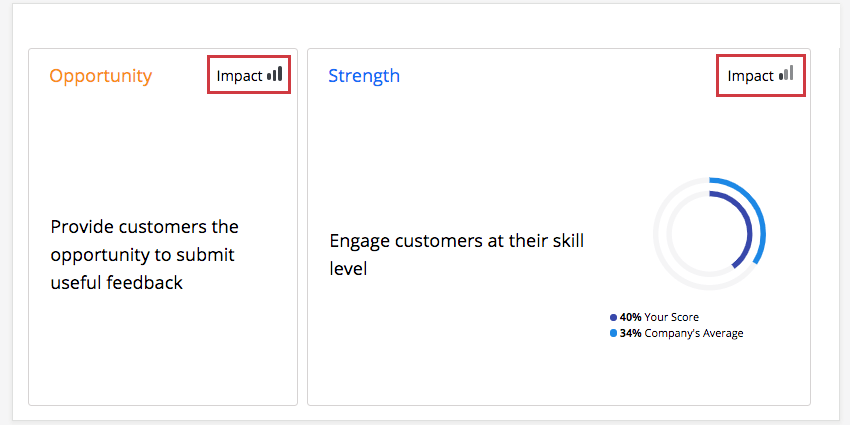Viewport: 850px width, 425px height.
Task: Click the Impact bars icon on Strength card
Action: point(786,74)
